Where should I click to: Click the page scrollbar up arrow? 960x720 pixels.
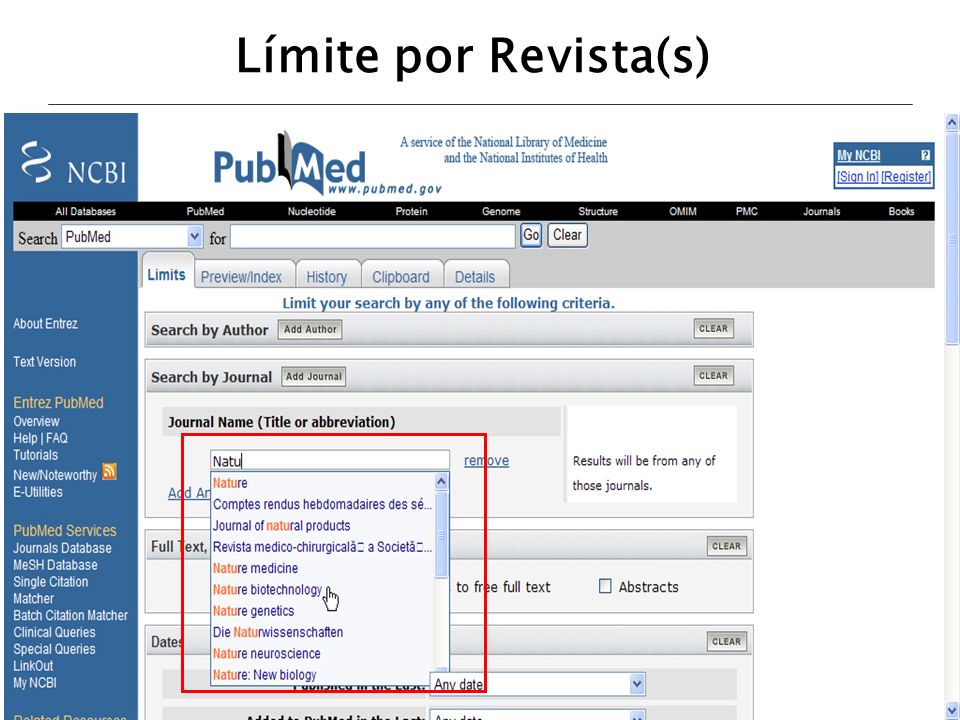[x=951, y=122]
